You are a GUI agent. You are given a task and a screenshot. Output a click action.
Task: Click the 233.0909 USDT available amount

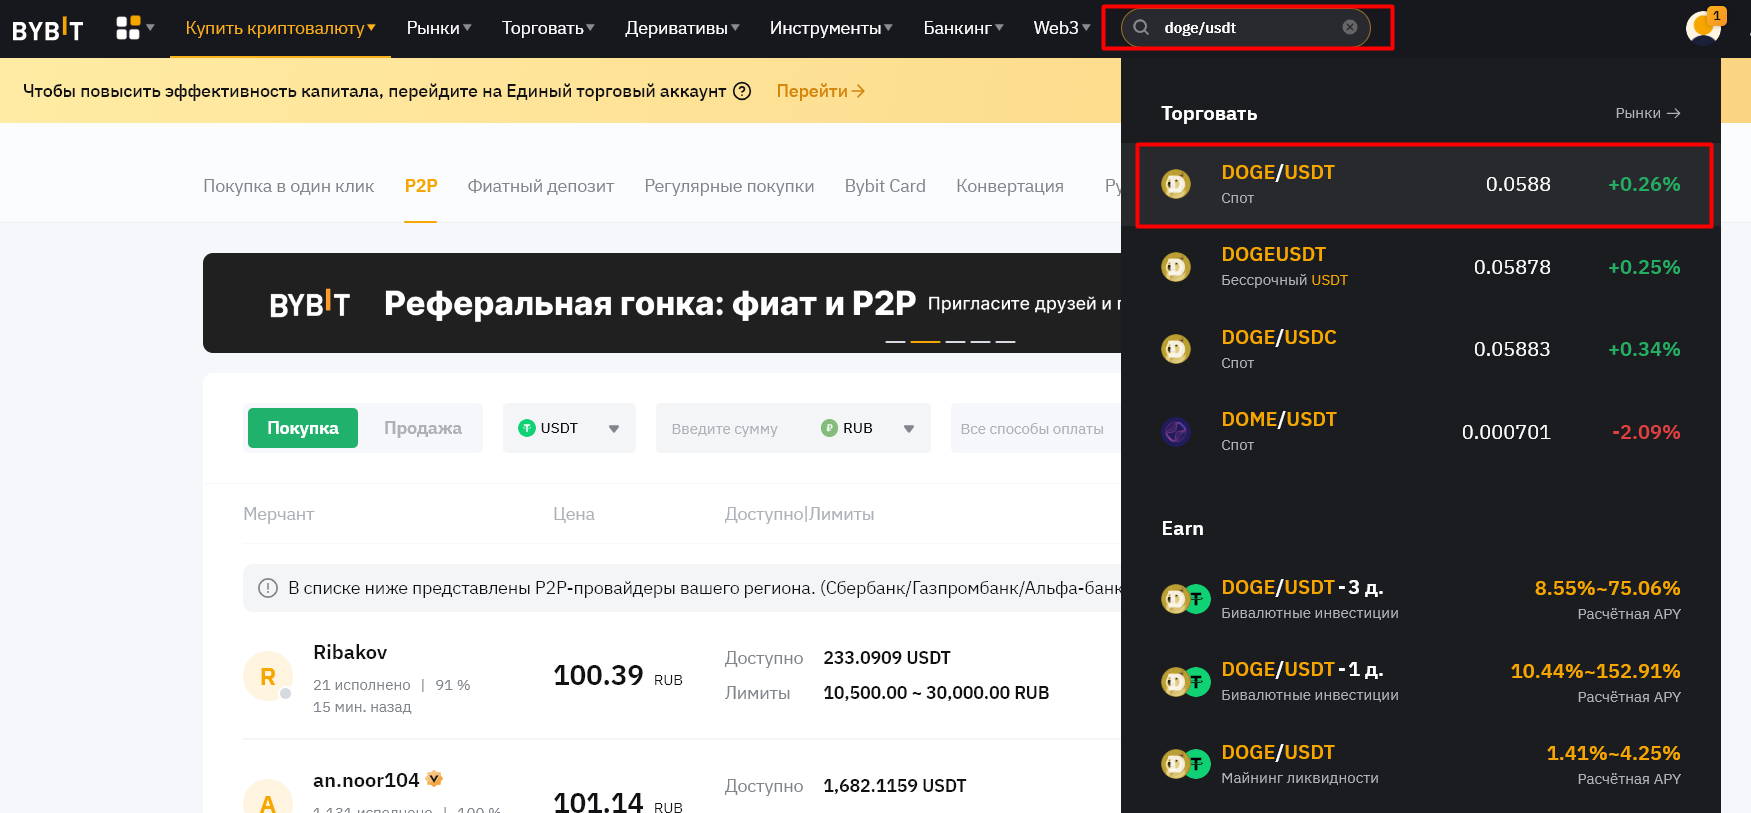[887, 658]
